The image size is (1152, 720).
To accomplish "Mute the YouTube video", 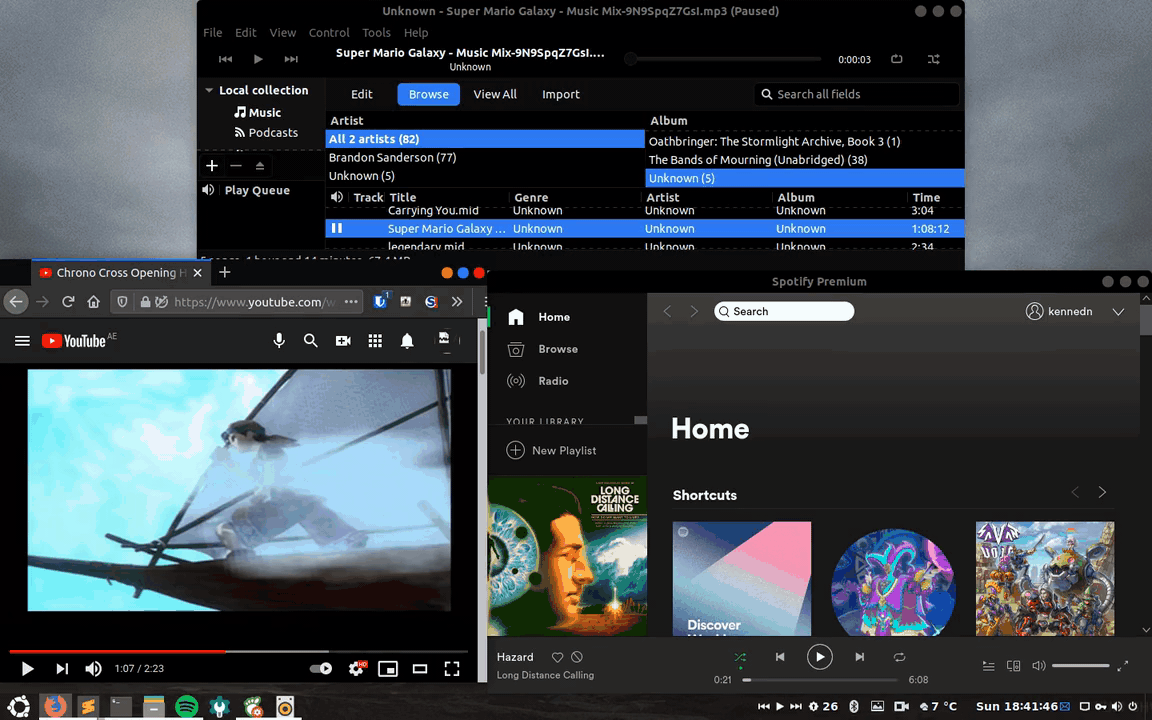I will click(93, 669).
